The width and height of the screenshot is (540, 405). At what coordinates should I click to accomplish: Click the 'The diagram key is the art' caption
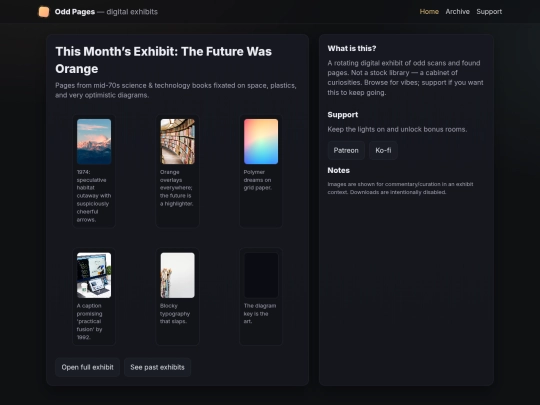click(x=260, y=313)
